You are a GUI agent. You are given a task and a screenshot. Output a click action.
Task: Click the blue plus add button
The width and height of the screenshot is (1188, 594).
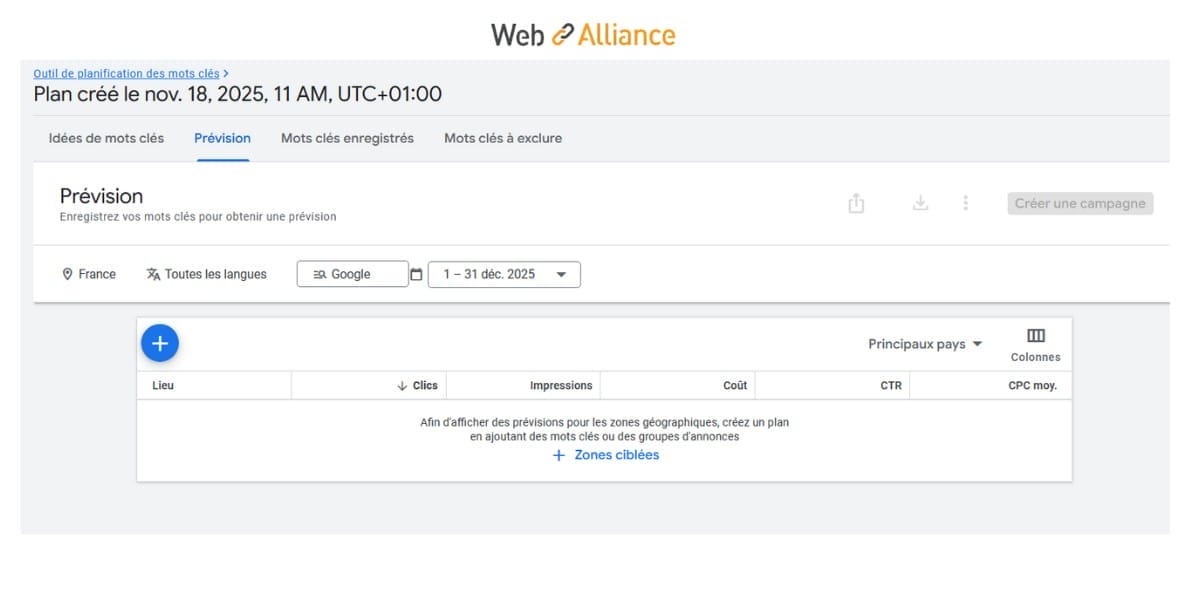pos(160,343)
